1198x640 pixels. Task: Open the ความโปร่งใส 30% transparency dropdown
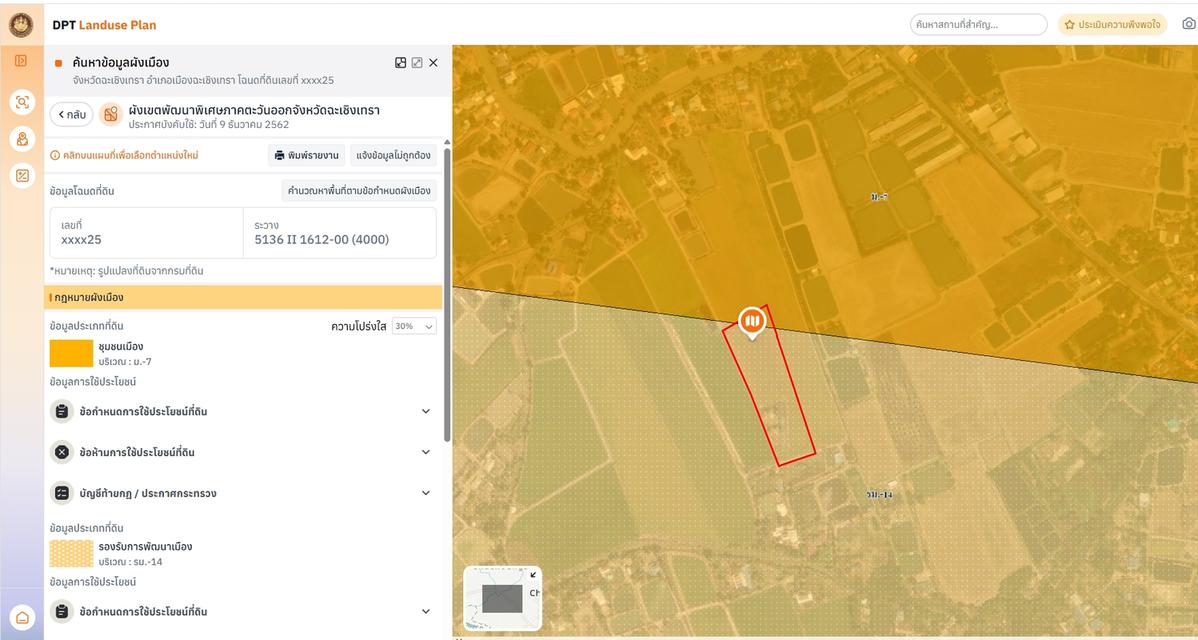[414, 326]
